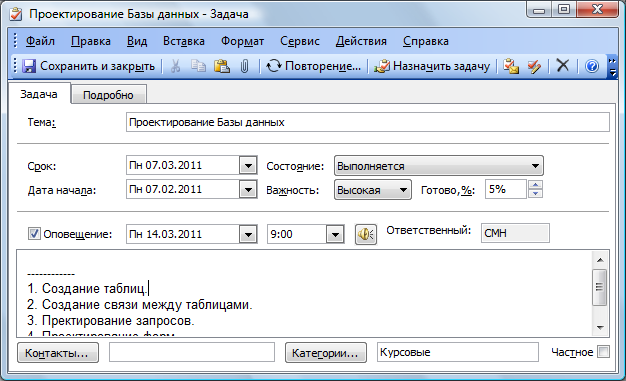Open the Сервис menu
This screenshot has width=626, height=381.
(300, 41)
